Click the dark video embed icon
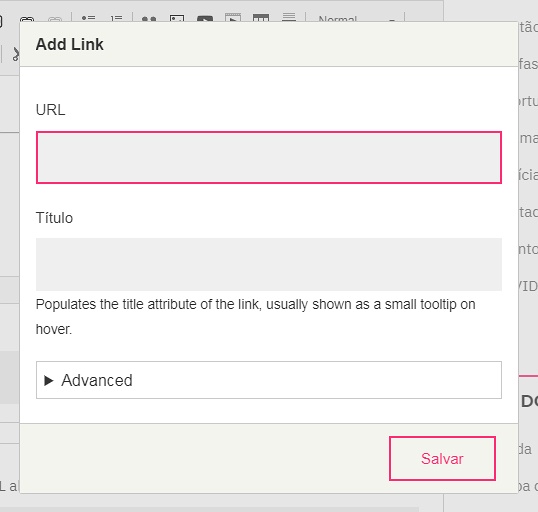 [x=205, y=19]
